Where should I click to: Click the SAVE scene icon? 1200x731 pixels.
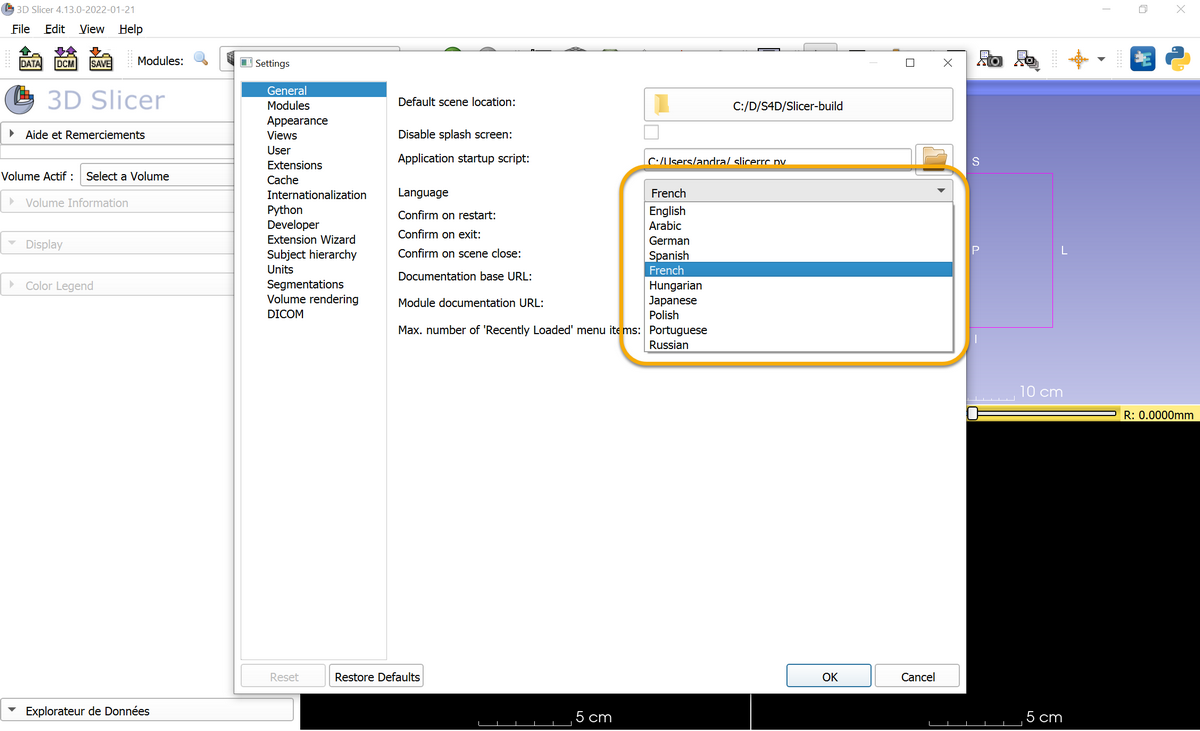(x=100, y=59)
